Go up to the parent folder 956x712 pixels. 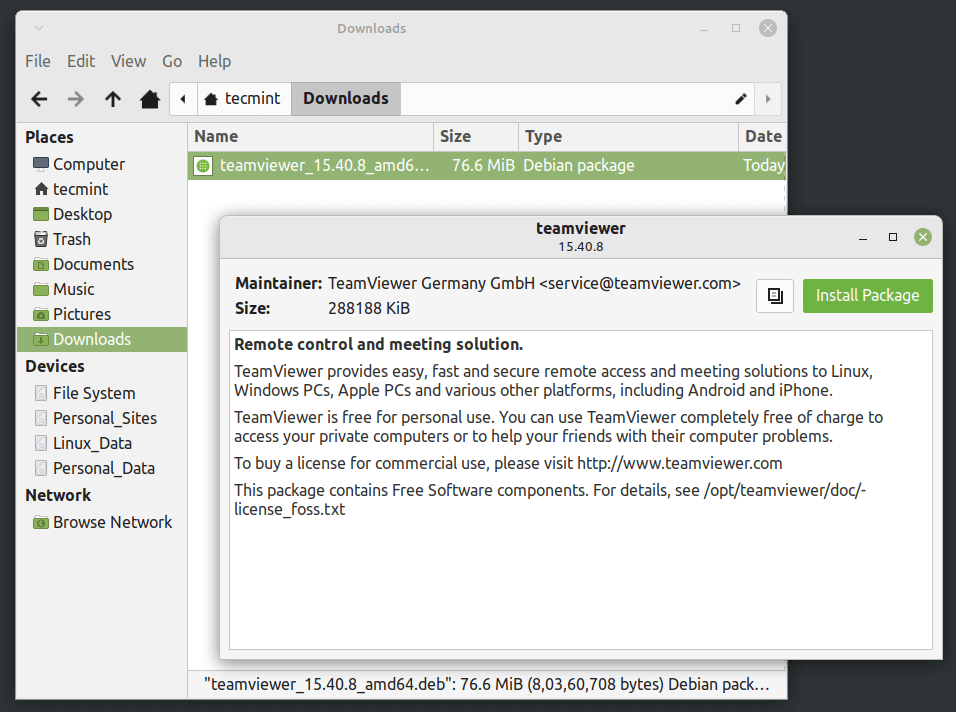click(x=113, y=99)
